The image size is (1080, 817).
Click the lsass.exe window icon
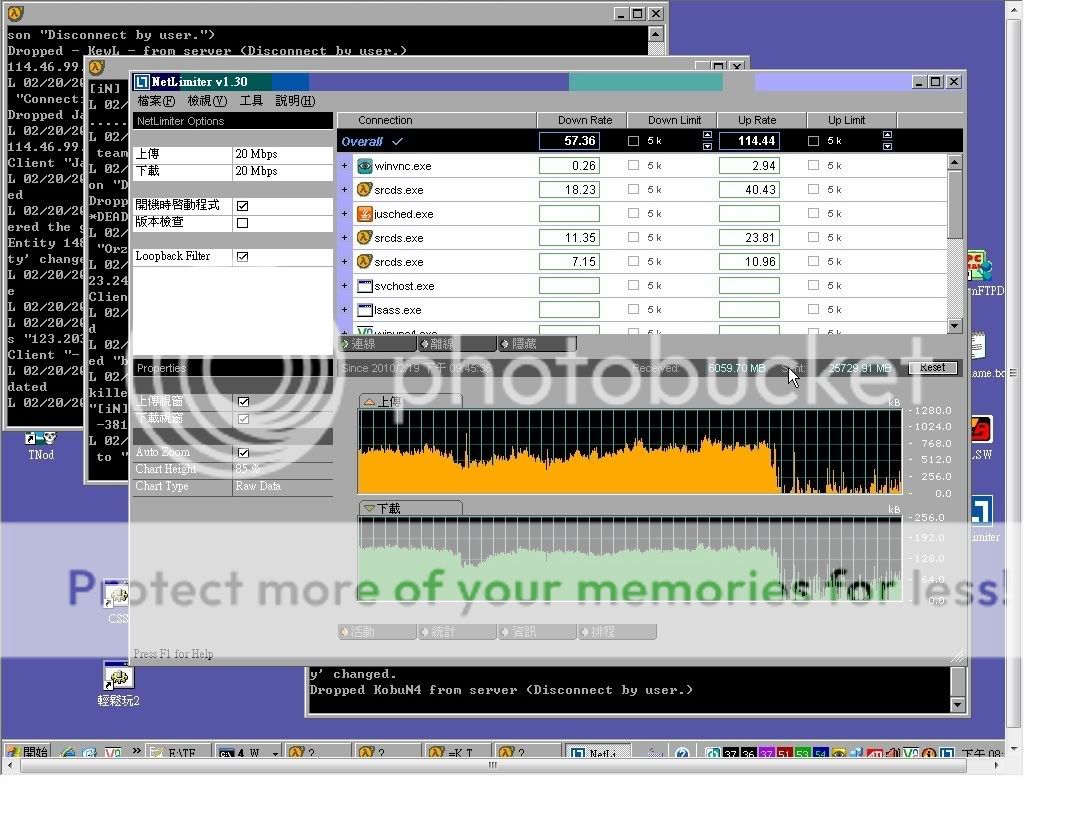point(364,310)
